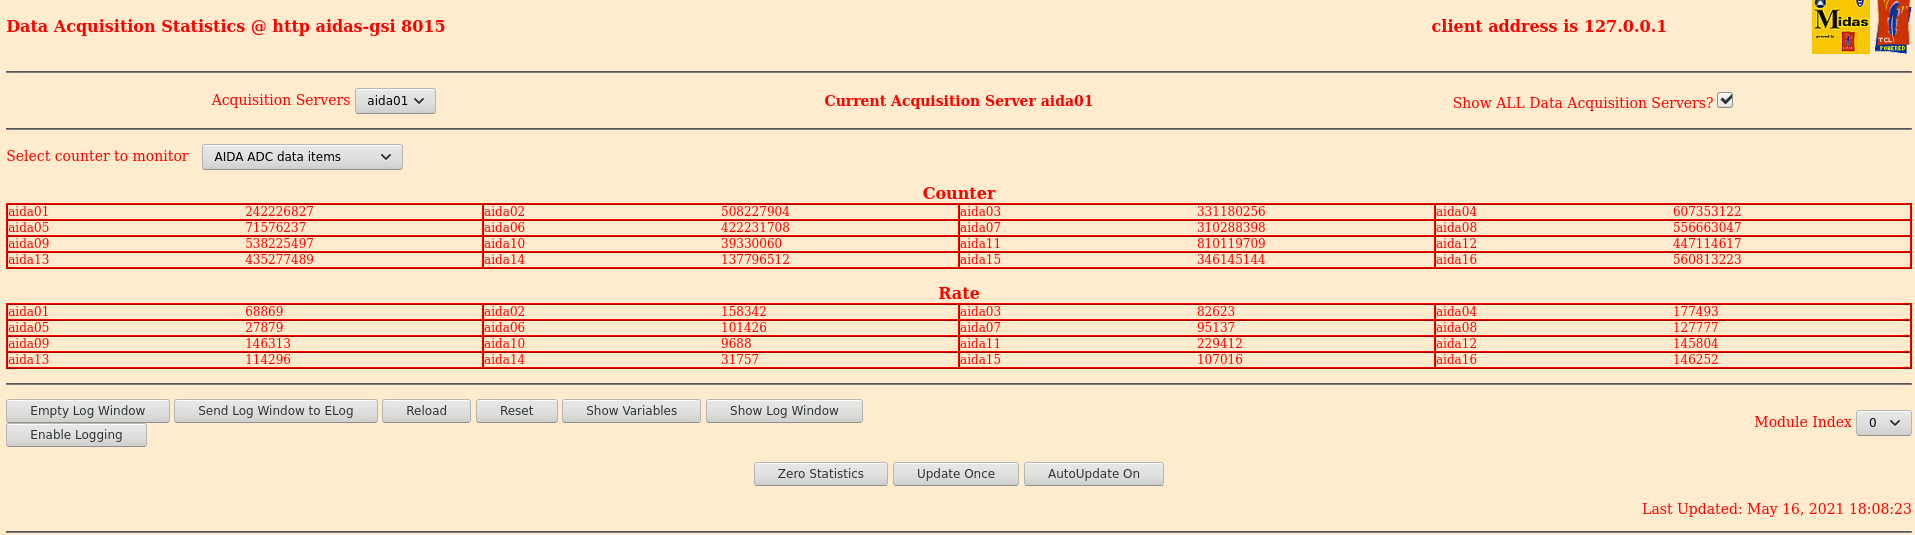Select rate value 146313 for aida09
The height and width of the screenshot is (535, 1915).
click(268, 344)
